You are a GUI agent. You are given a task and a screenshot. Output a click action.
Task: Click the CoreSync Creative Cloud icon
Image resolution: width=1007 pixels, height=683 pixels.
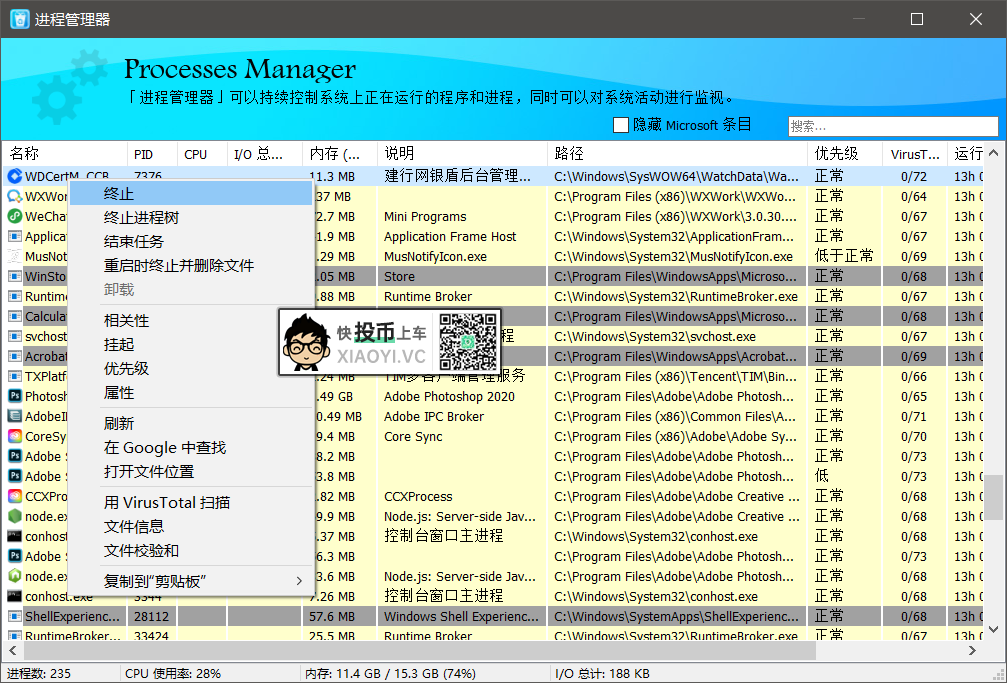(x=14, y=436)
